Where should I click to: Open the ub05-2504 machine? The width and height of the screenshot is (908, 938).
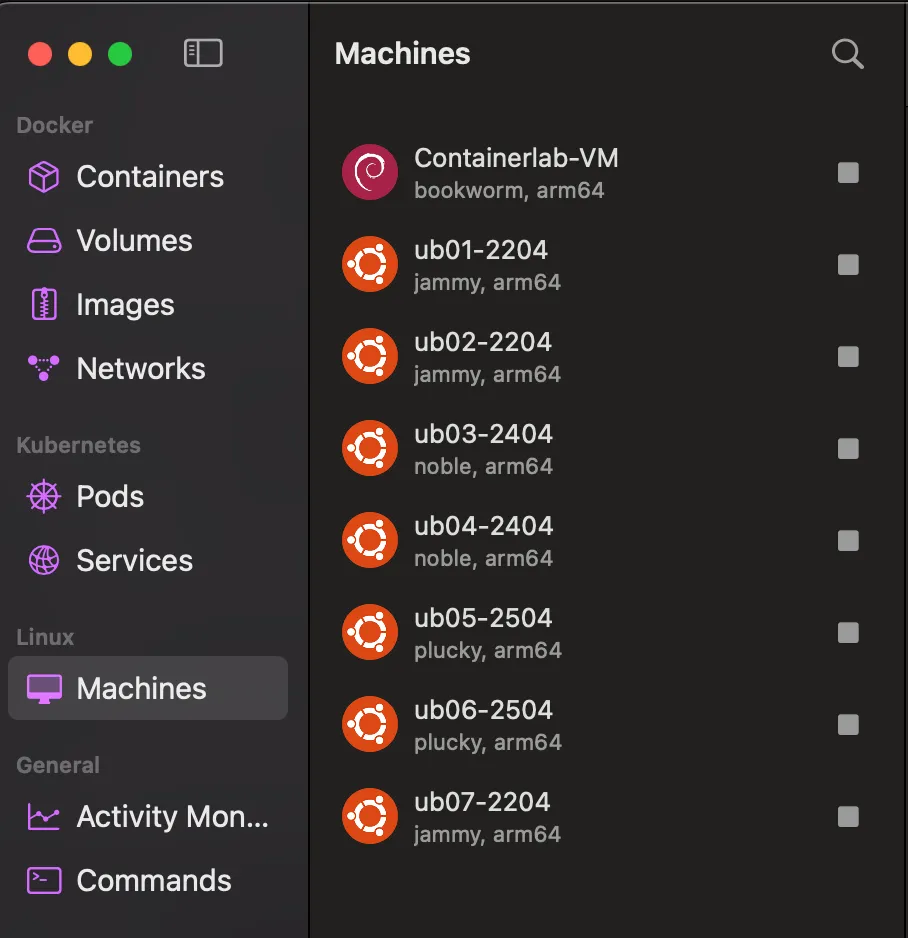click(x=483, y=632)
